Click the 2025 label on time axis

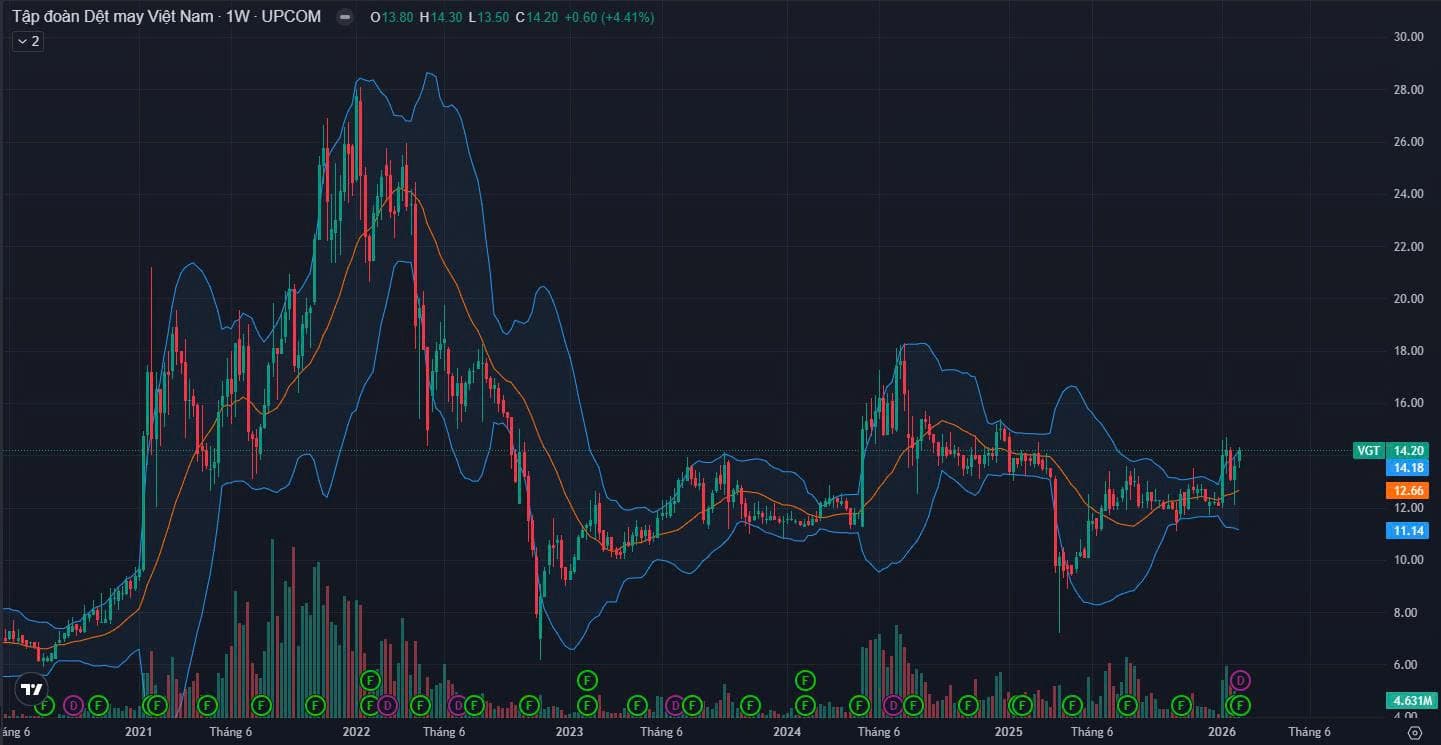click(1008, 732)
